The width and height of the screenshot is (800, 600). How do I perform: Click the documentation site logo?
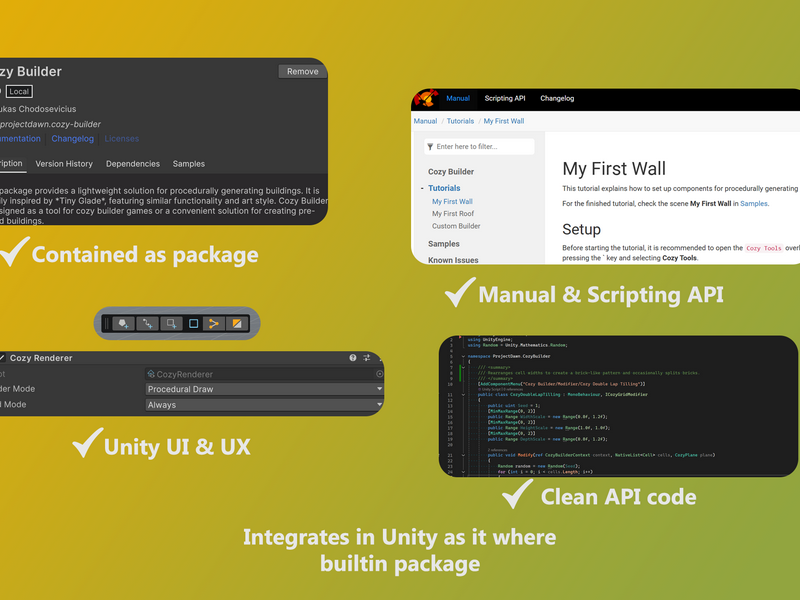click(426, 98)
